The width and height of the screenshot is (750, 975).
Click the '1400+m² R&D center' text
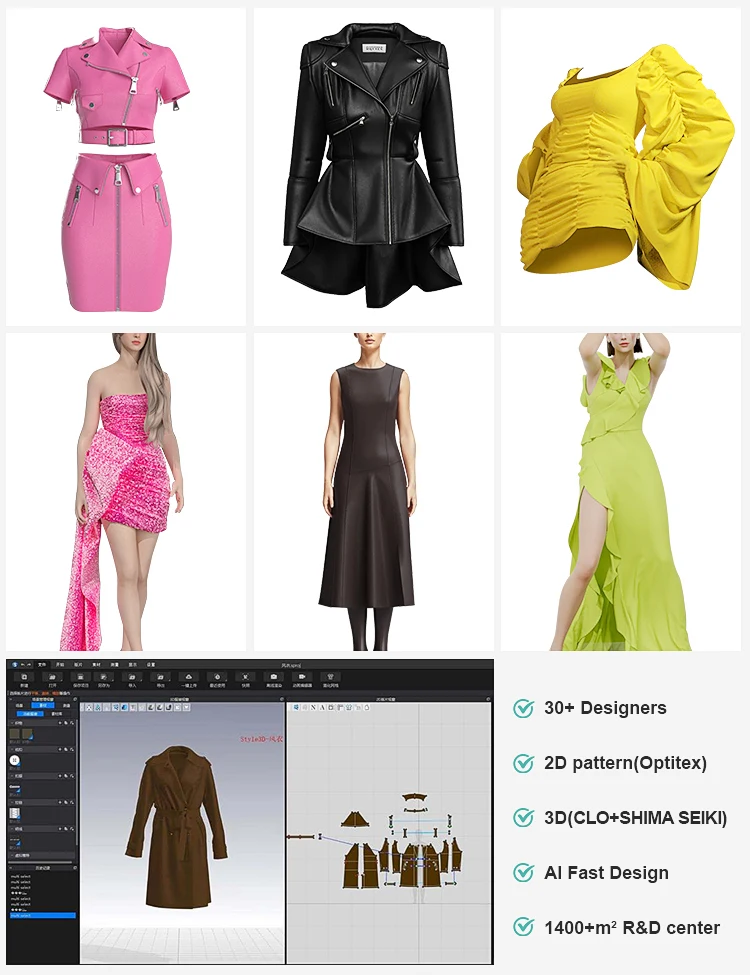(632, 928)
